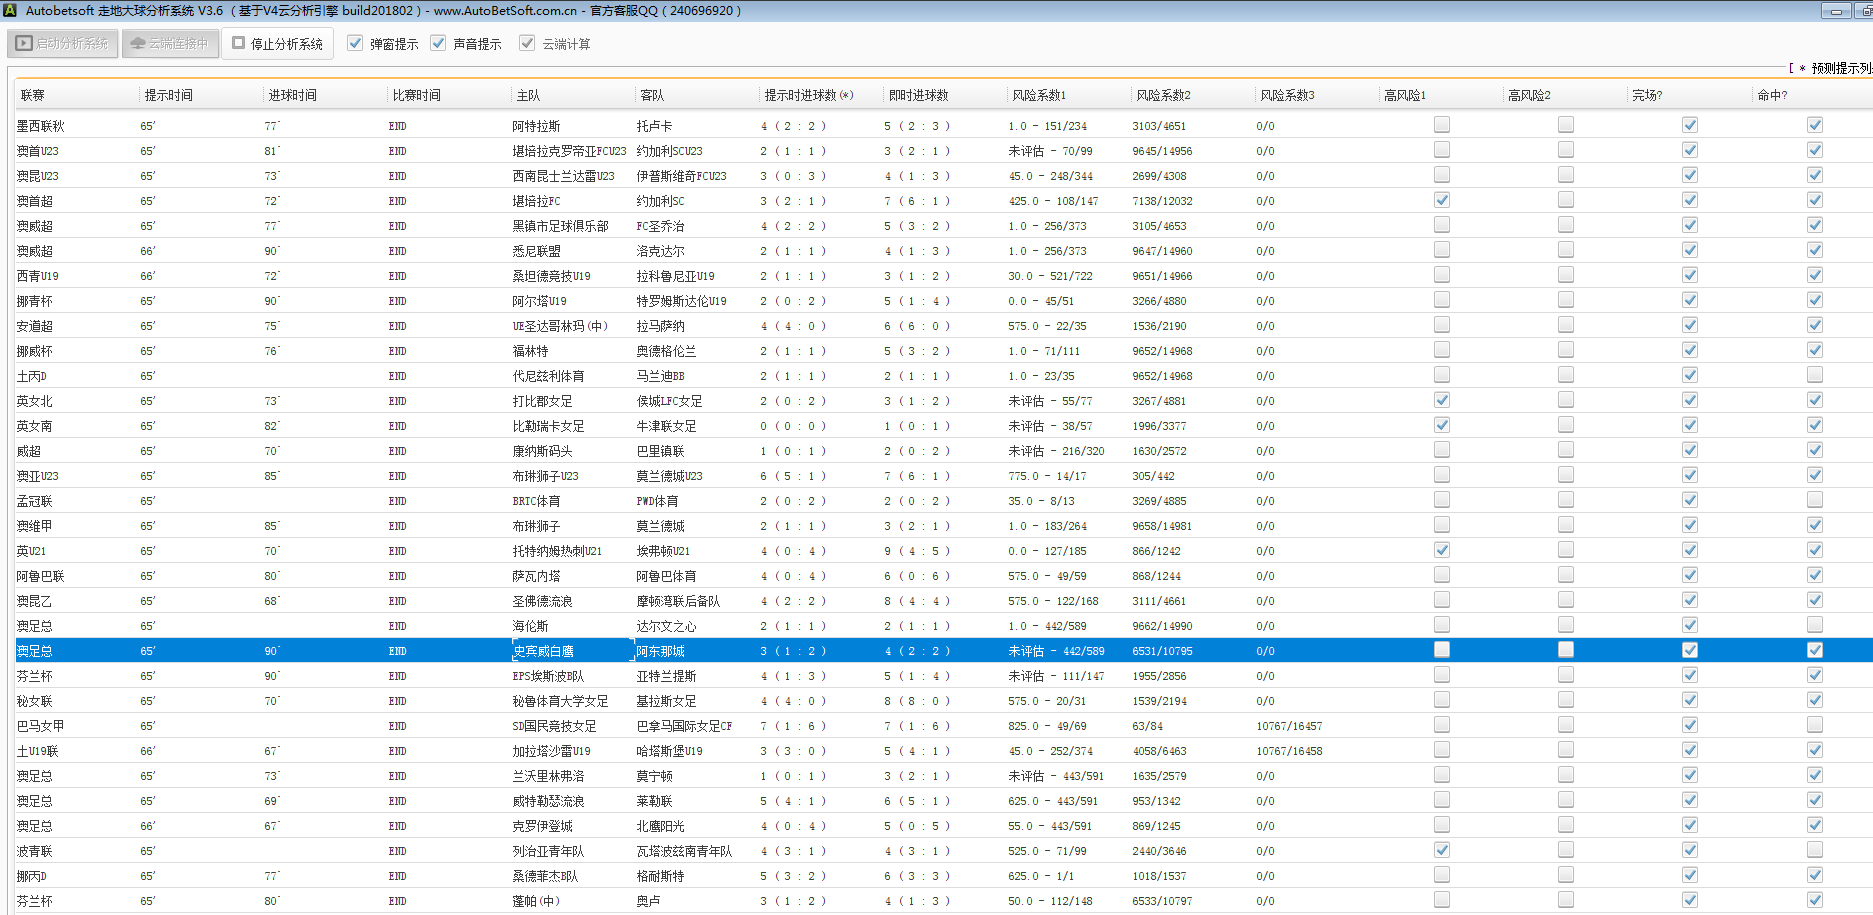
Task: Select the 康纳斯码头 team cell
Action: pyautogui.click(x=542, y=451)
